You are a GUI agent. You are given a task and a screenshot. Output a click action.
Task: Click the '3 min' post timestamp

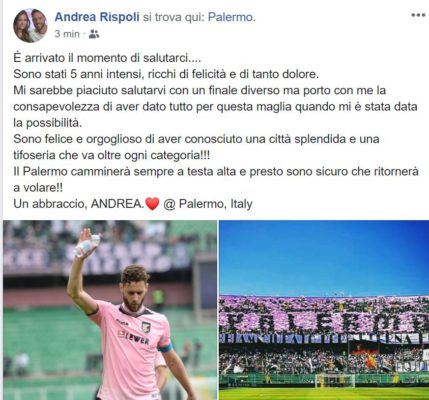click(x=67, y=34)
